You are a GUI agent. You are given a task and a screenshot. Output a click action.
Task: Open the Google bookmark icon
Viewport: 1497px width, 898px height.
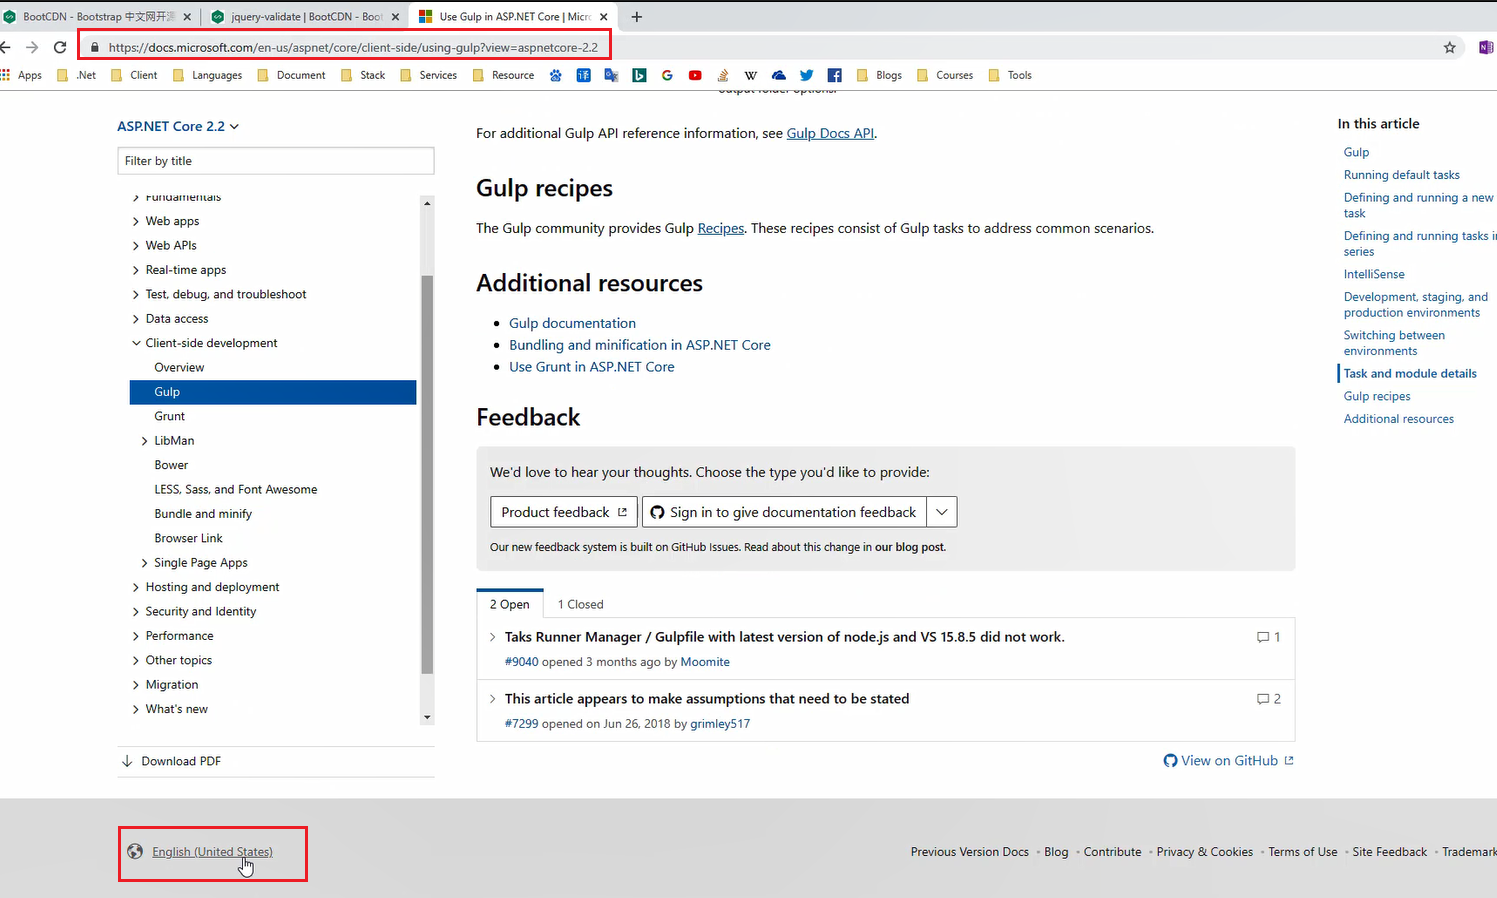coord(667,75)
